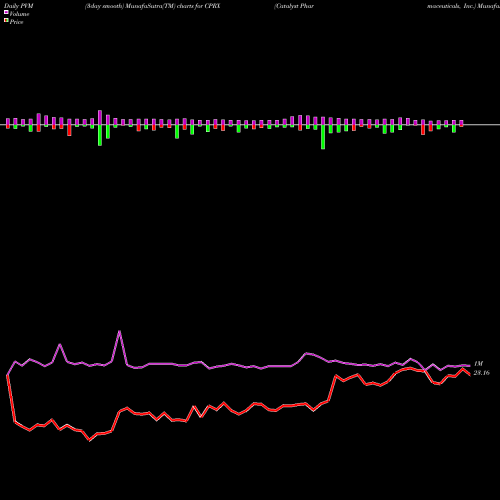Click the Volume legend color swatch
The image size is (500, 500).
[6, 12]
